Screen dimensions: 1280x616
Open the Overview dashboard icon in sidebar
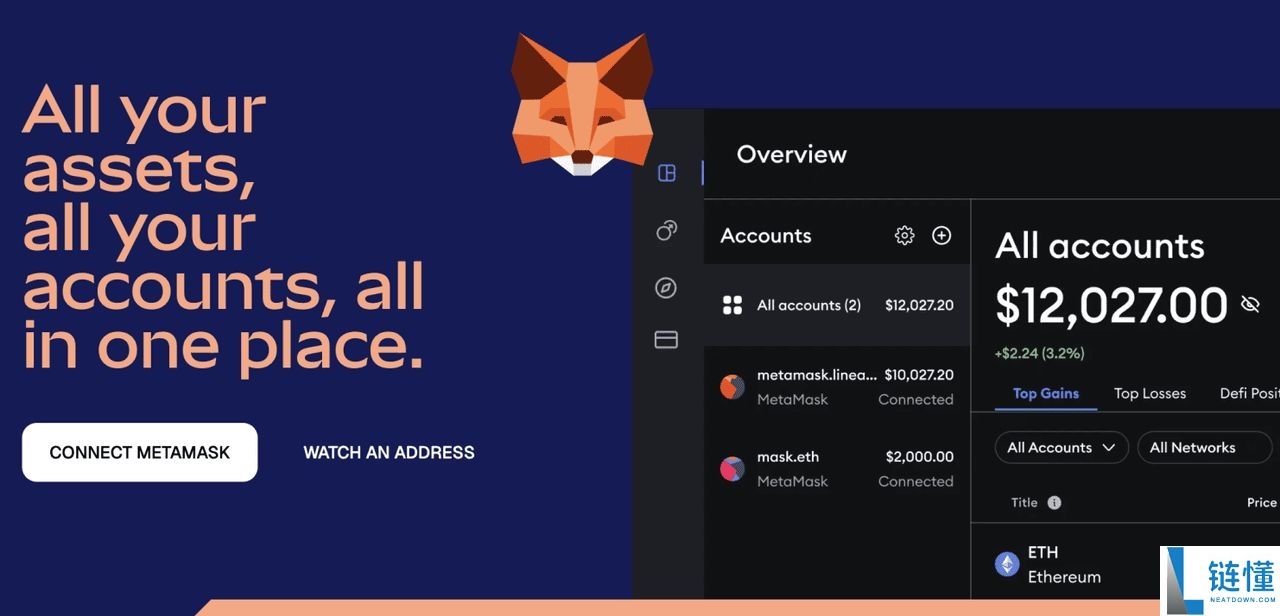coord(666,173)
